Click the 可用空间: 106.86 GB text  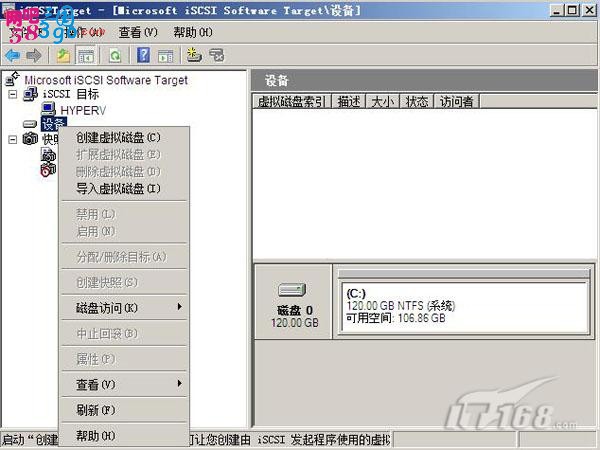point(395,318)
